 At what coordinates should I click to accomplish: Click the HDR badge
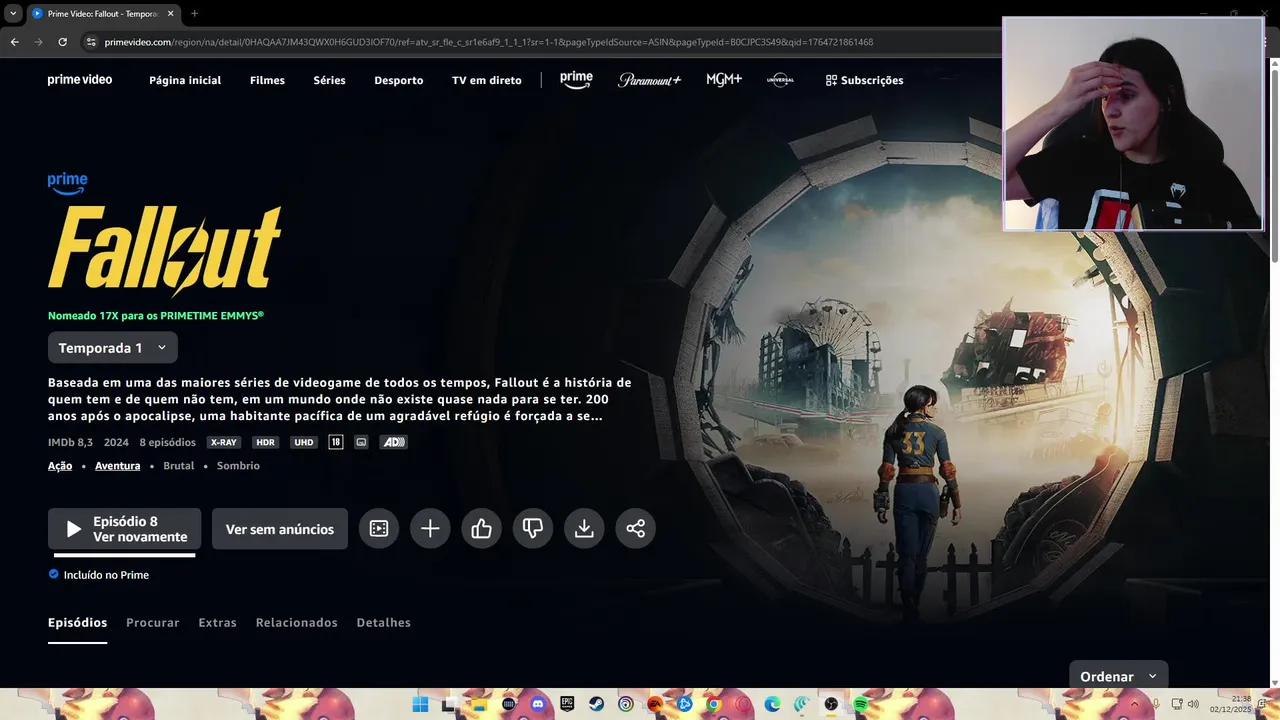[265, 442]
